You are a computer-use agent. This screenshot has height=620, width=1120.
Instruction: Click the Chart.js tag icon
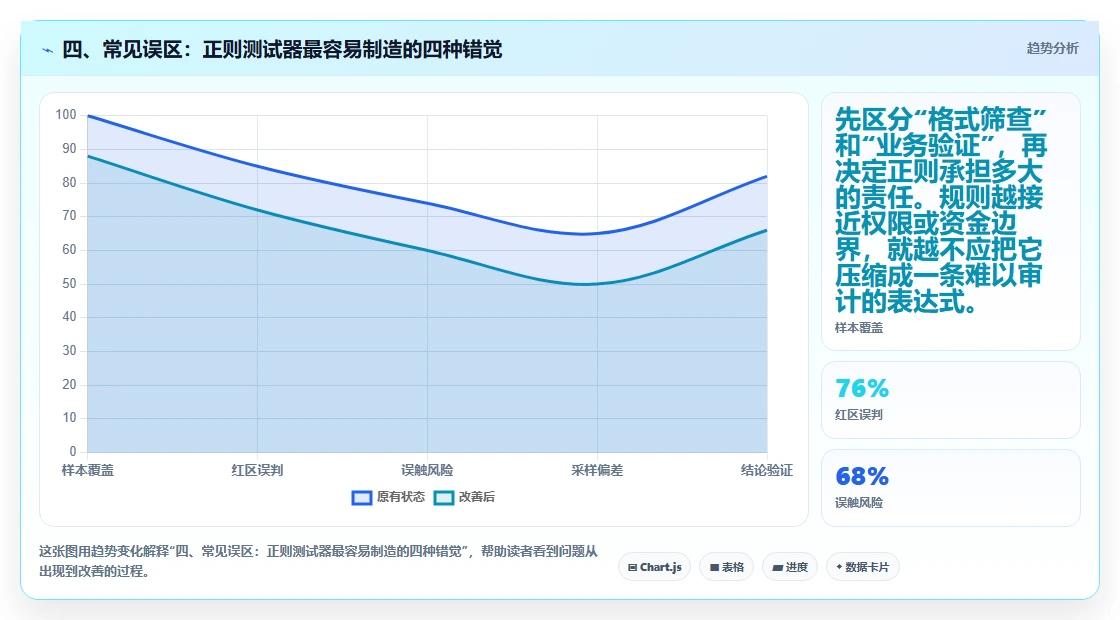pos(632,568)
